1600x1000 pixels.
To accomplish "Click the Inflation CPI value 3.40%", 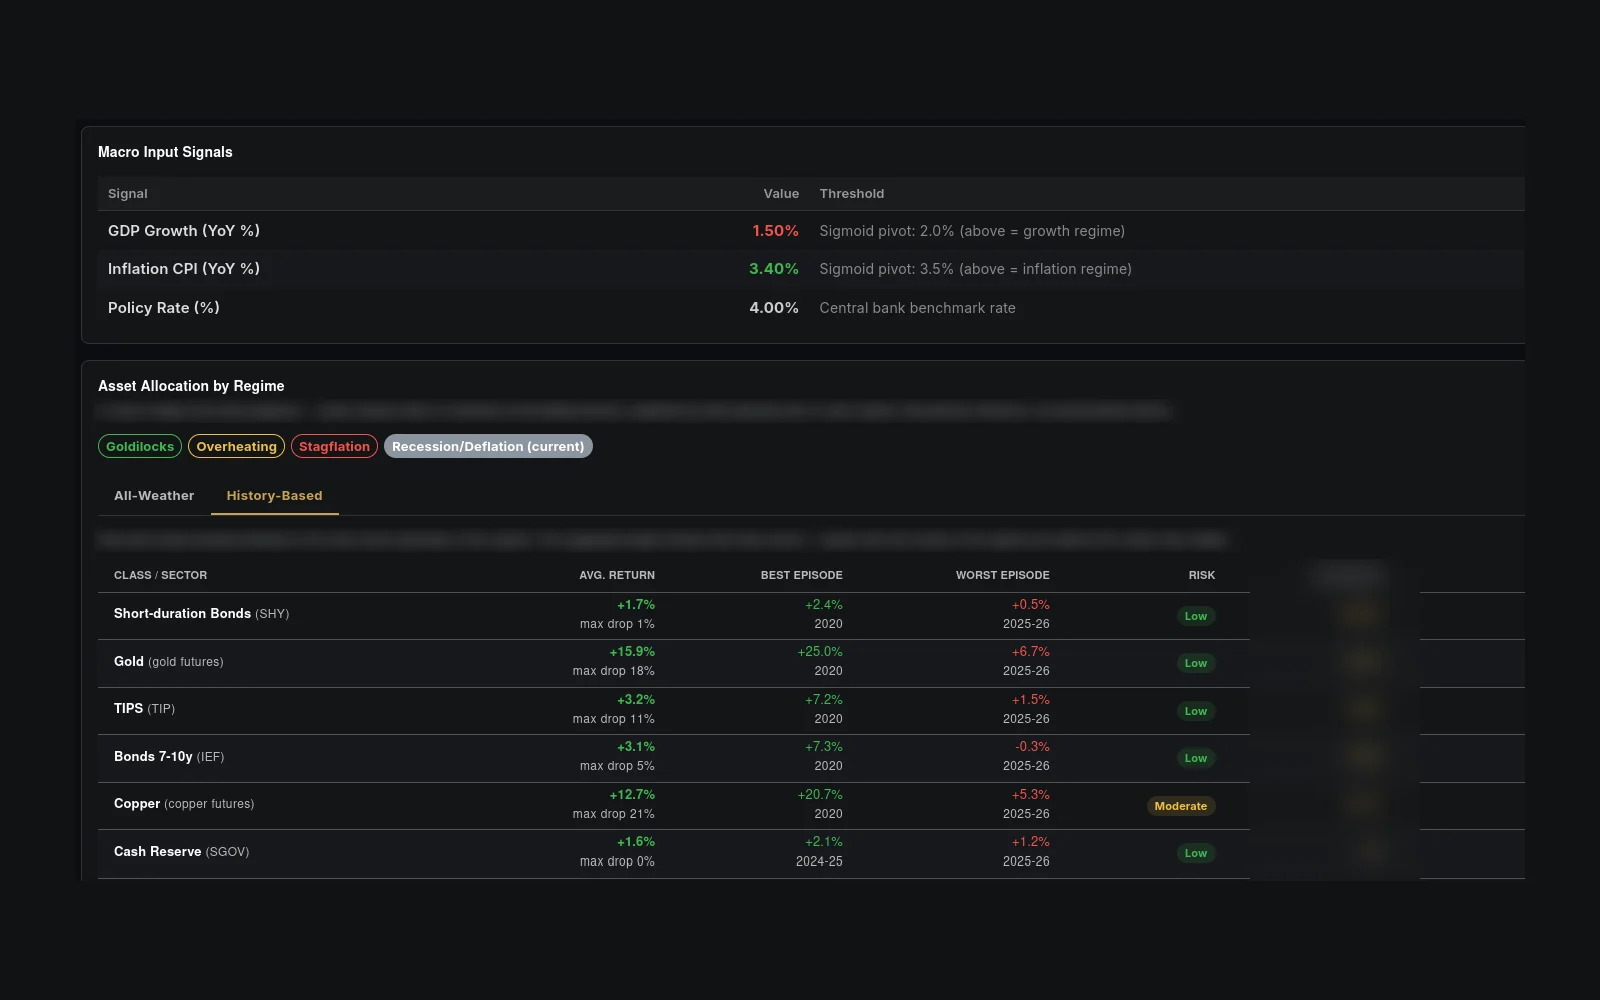I will [774, 269].
